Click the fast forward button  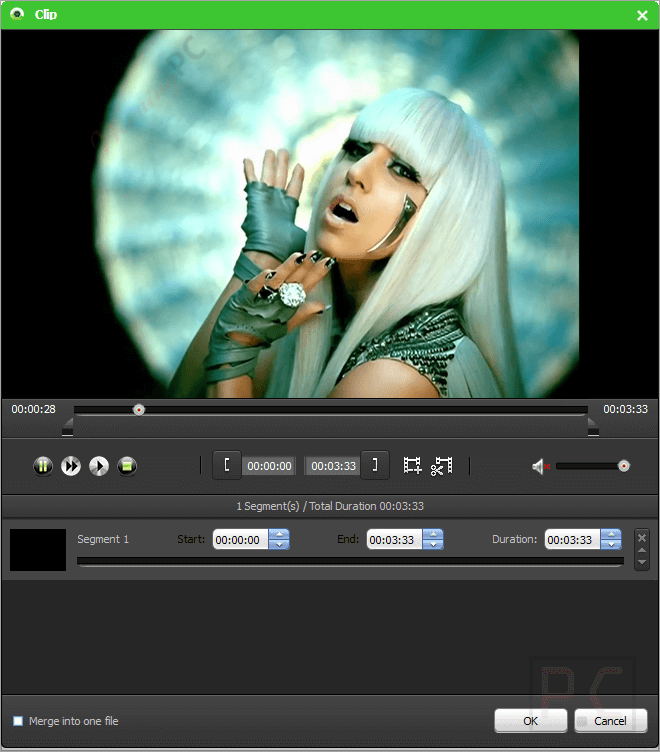(71, 466)
